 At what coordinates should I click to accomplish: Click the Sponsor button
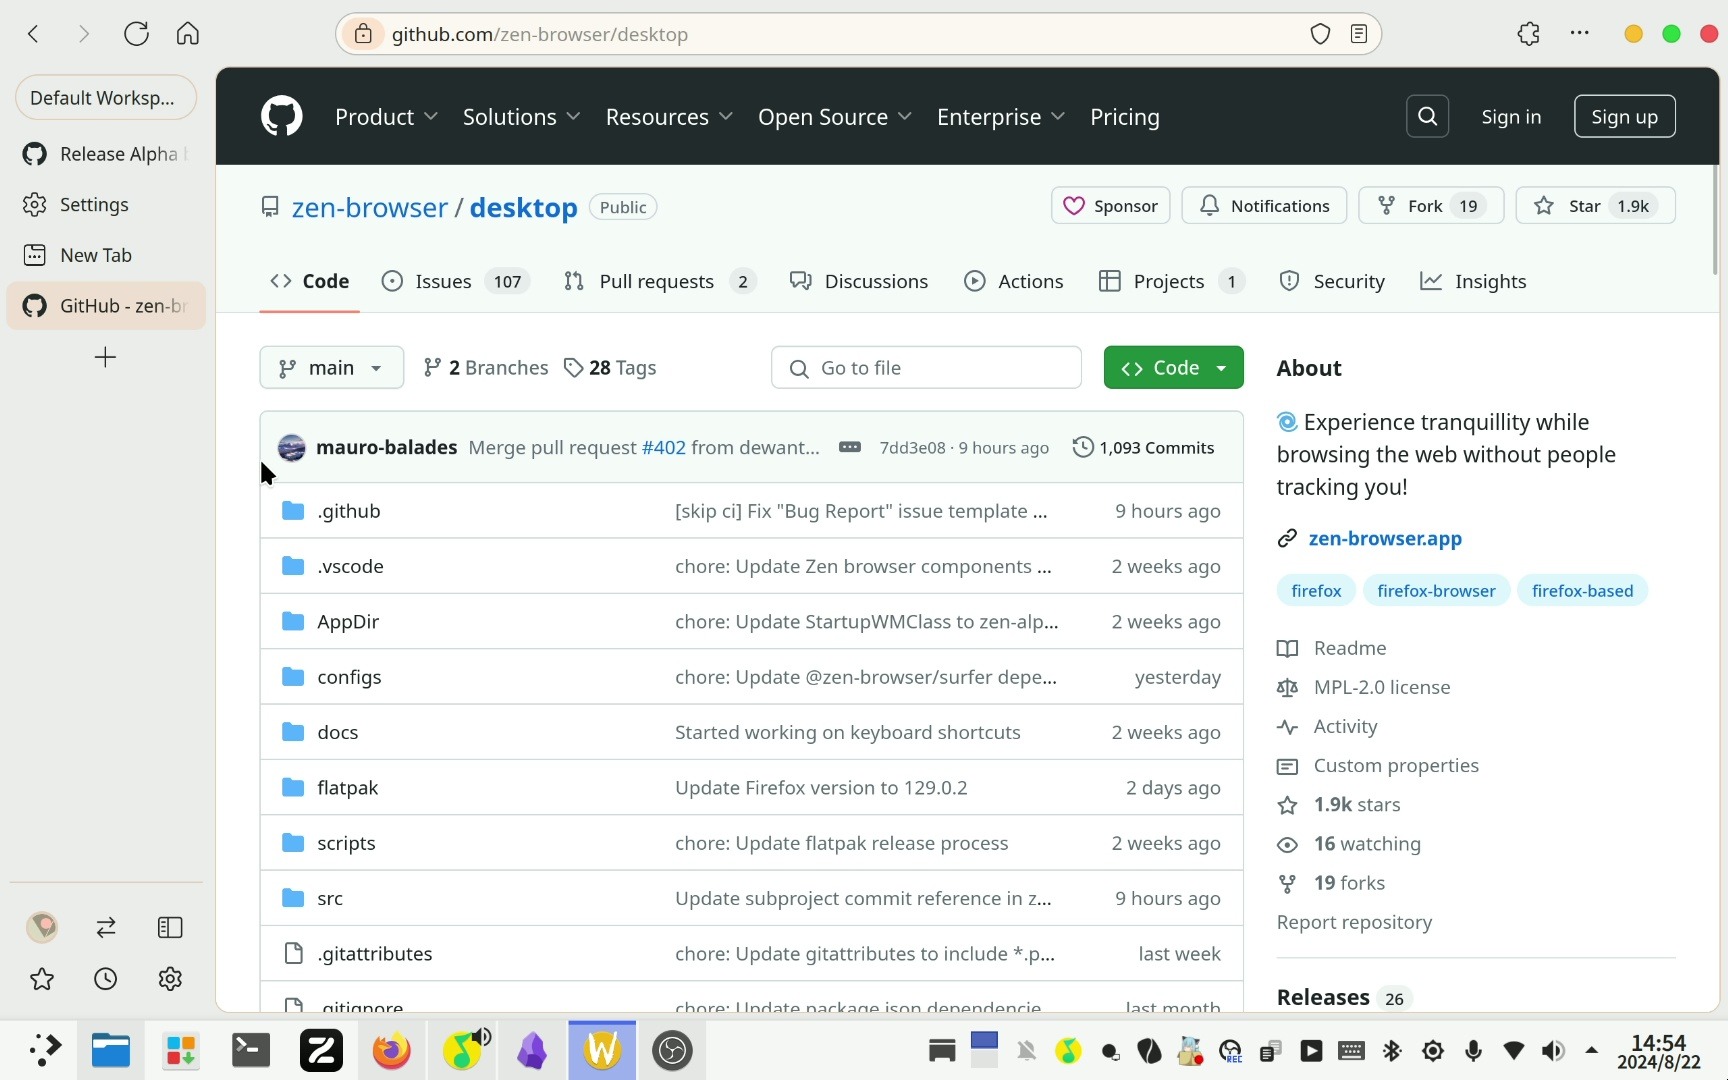[x=1110, y=206]
